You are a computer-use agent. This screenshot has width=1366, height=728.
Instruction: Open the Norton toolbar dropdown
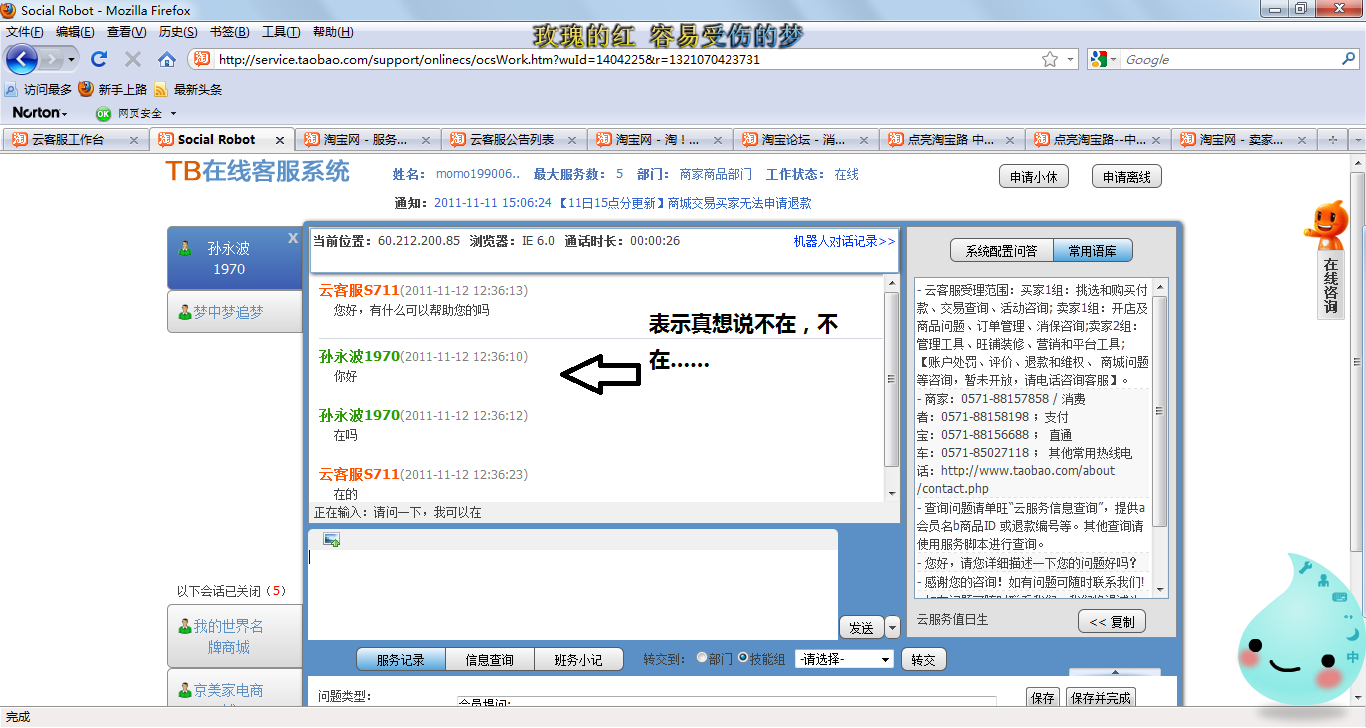click(x=40, y=113)
